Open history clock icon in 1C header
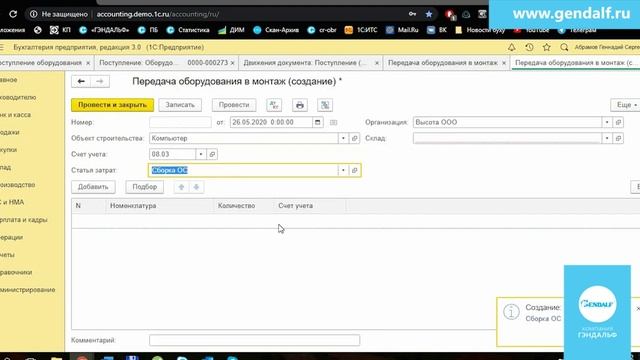Screen dimensions: 640x360 pyautogui.click(x=529, y=47)
